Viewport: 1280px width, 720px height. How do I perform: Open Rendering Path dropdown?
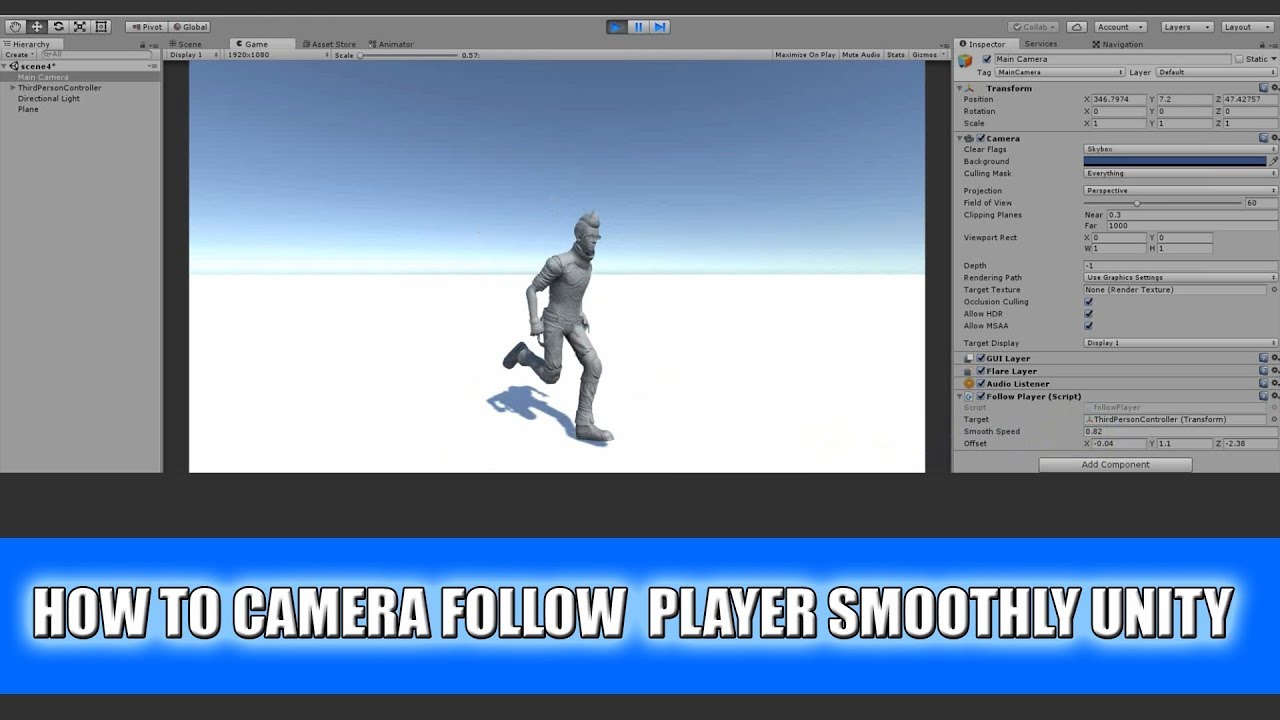pyautogui.click(x=1181, y=277)
